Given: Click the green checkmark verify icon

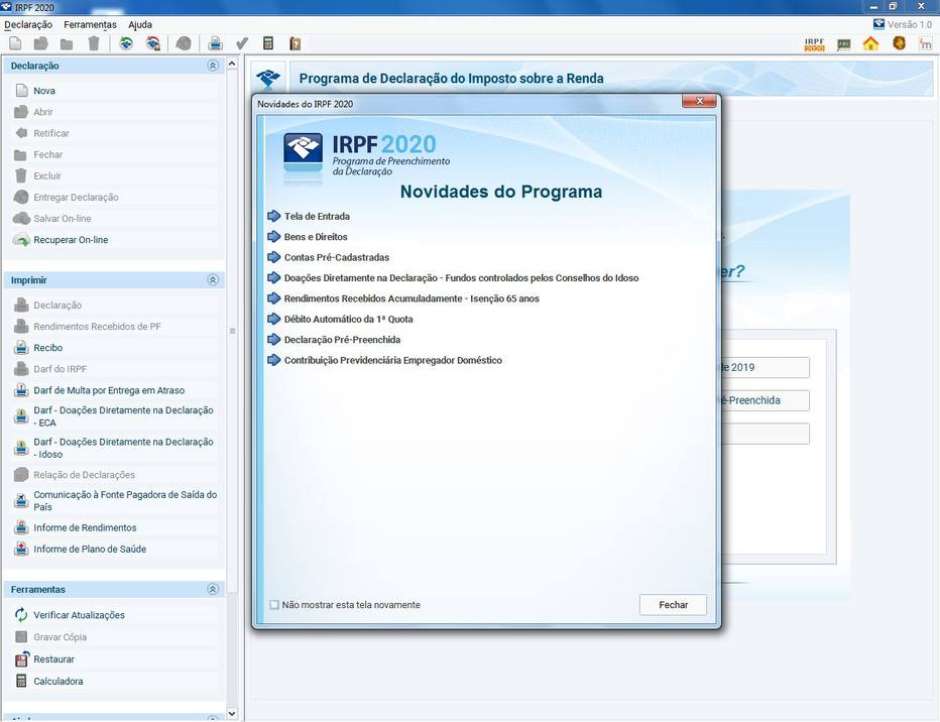Looking at the screenshot, I should [x=242, y=44].
